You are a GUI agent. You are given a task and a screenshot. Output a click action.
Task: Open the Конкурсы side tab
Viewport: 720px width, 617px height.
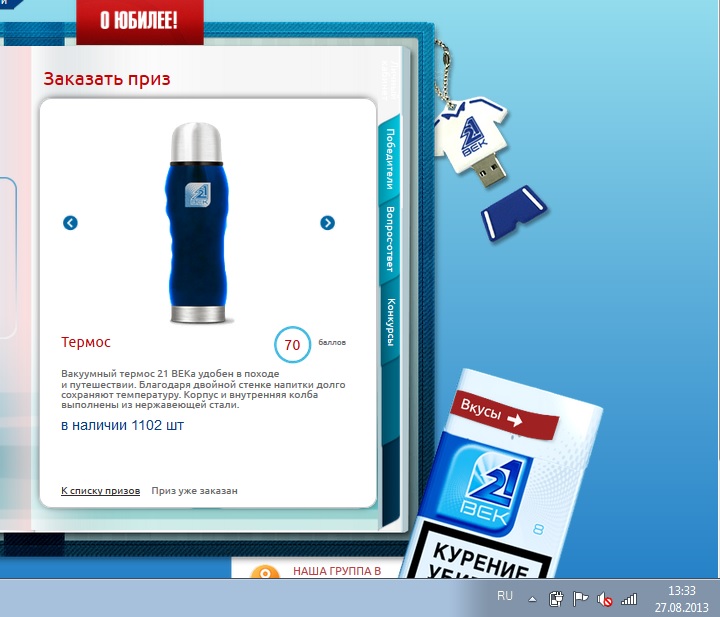coord(390,322)
